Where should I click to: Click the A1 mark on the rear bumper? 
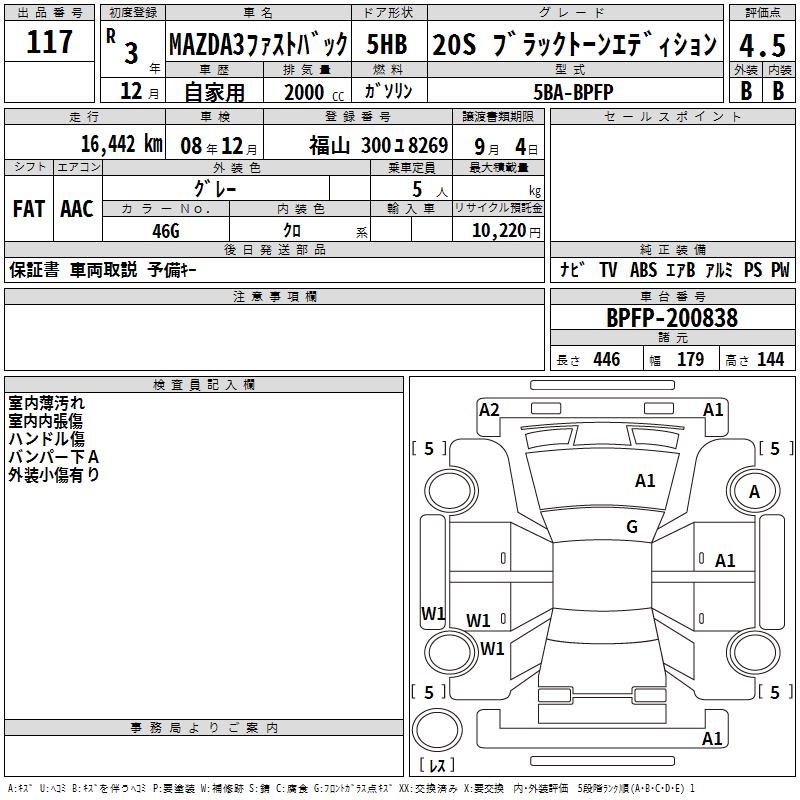tap(712, 738)
